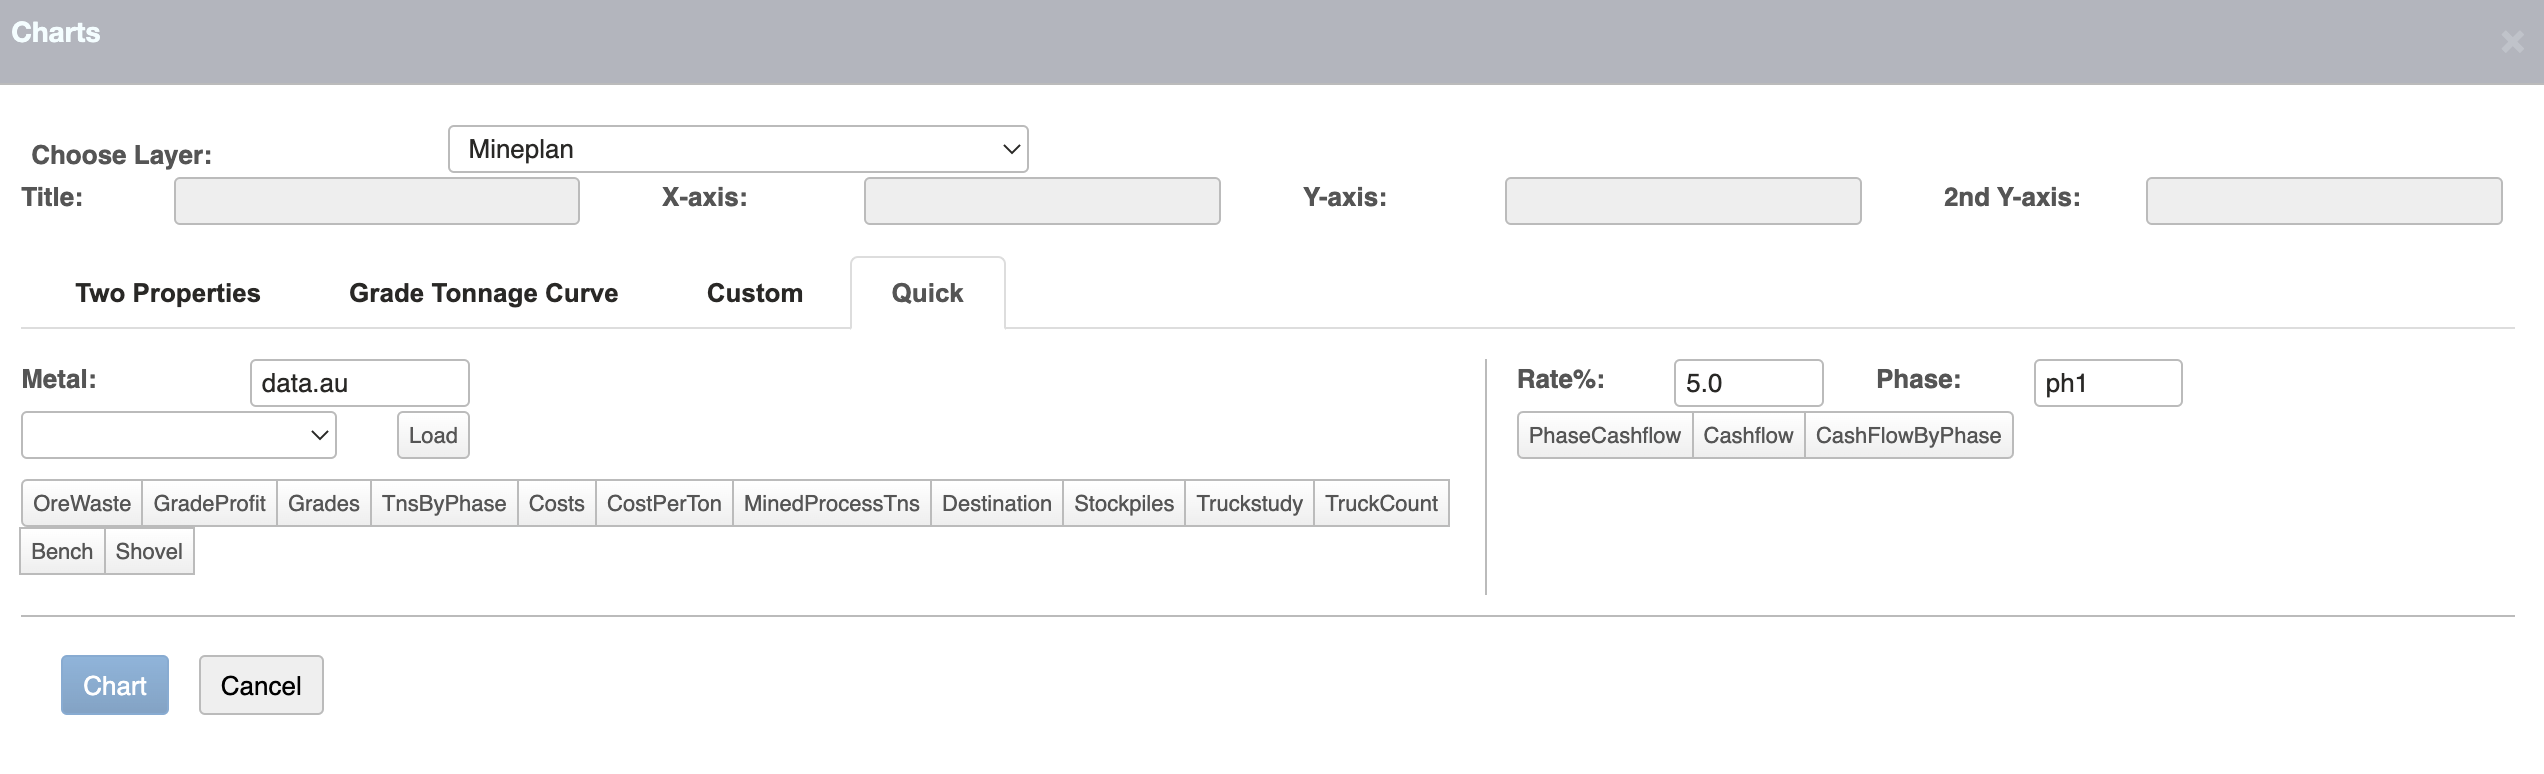Click the Truckstudy button
Screen dimensions: 2544x774
coord(1249,503)
